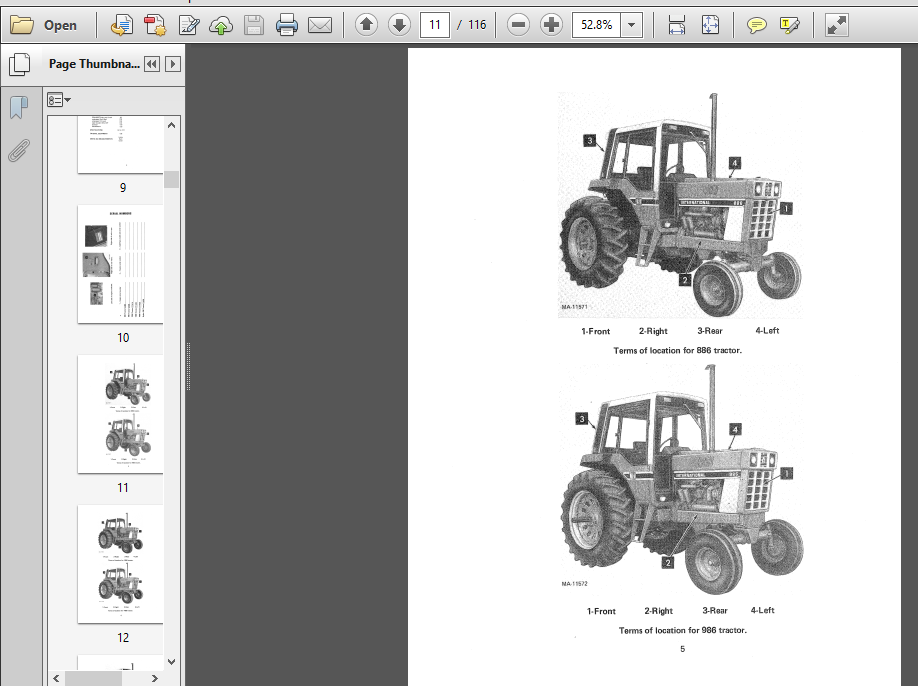Select page 10 thumbnail
Image resolution: width=918 pixels, height=686 pixels.
pyautogui.click(x=120, y=263)
